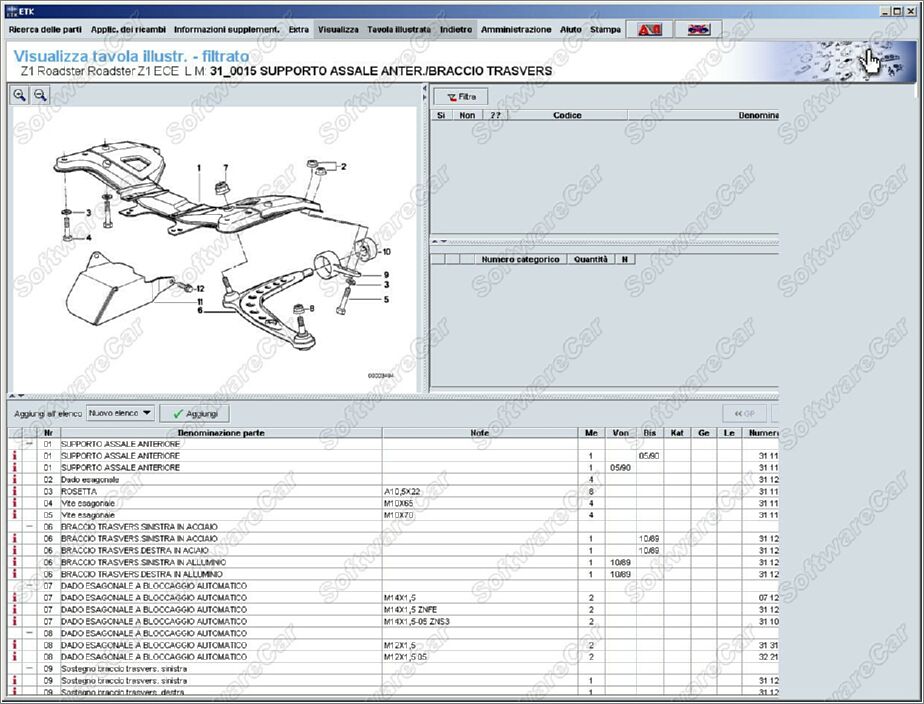924x704 pixels.
Task: Click the Codice column header
Action: (567, 116)
